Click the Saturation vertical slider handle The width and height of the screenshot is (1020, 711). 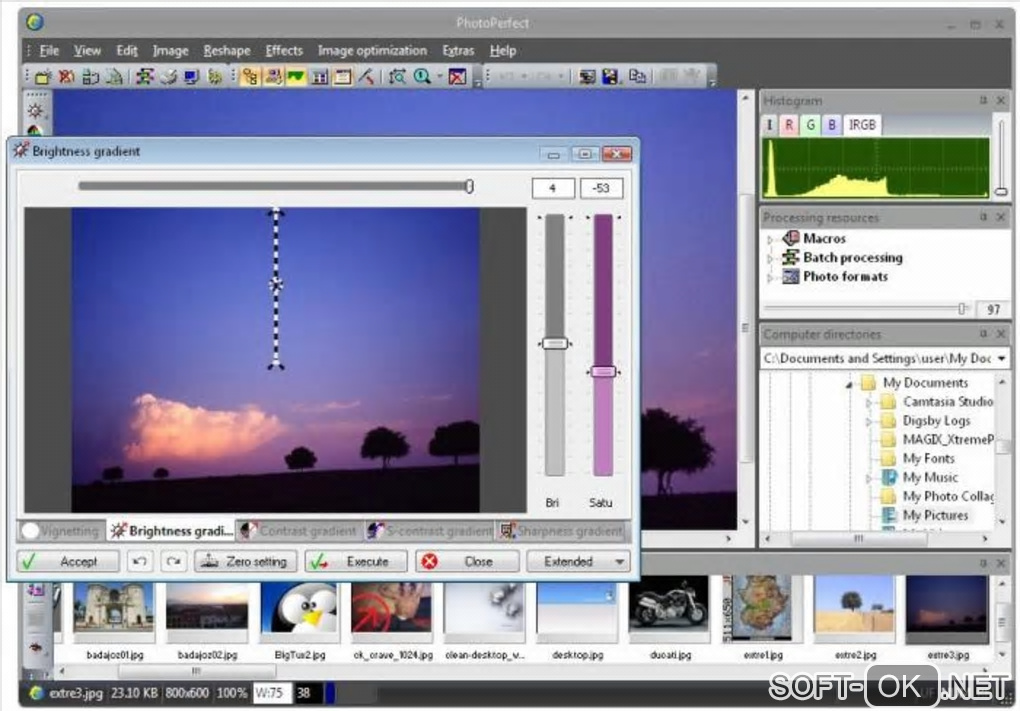(603, 371)
